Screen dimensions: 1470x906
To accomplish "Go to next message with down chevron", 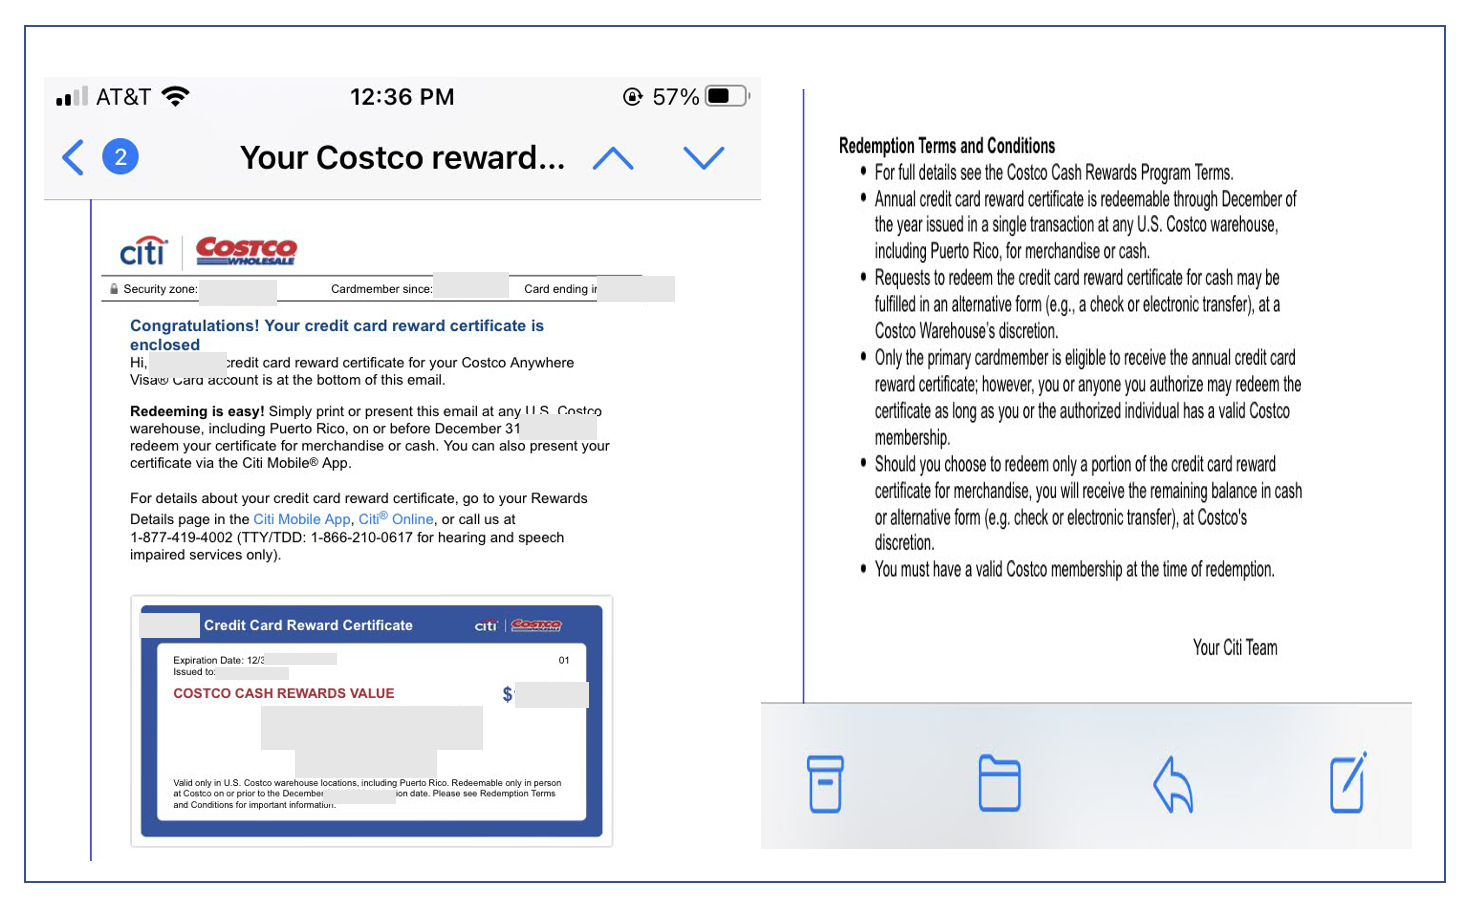I will tap(704, 158).
